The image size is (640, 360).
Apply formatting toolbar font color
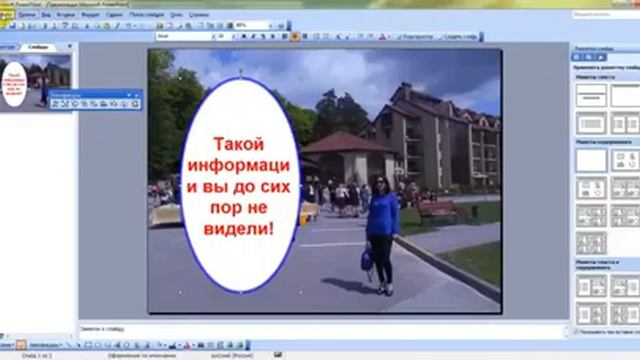(382, 36)
